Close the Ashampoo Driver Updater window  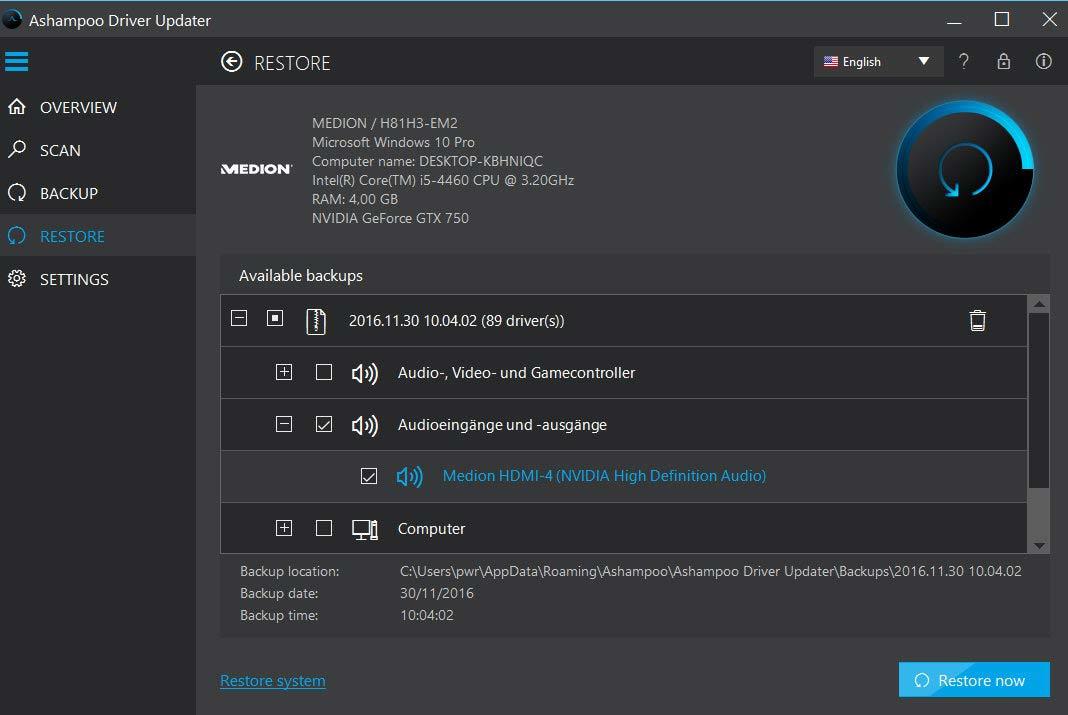(x=1050, y=20)
